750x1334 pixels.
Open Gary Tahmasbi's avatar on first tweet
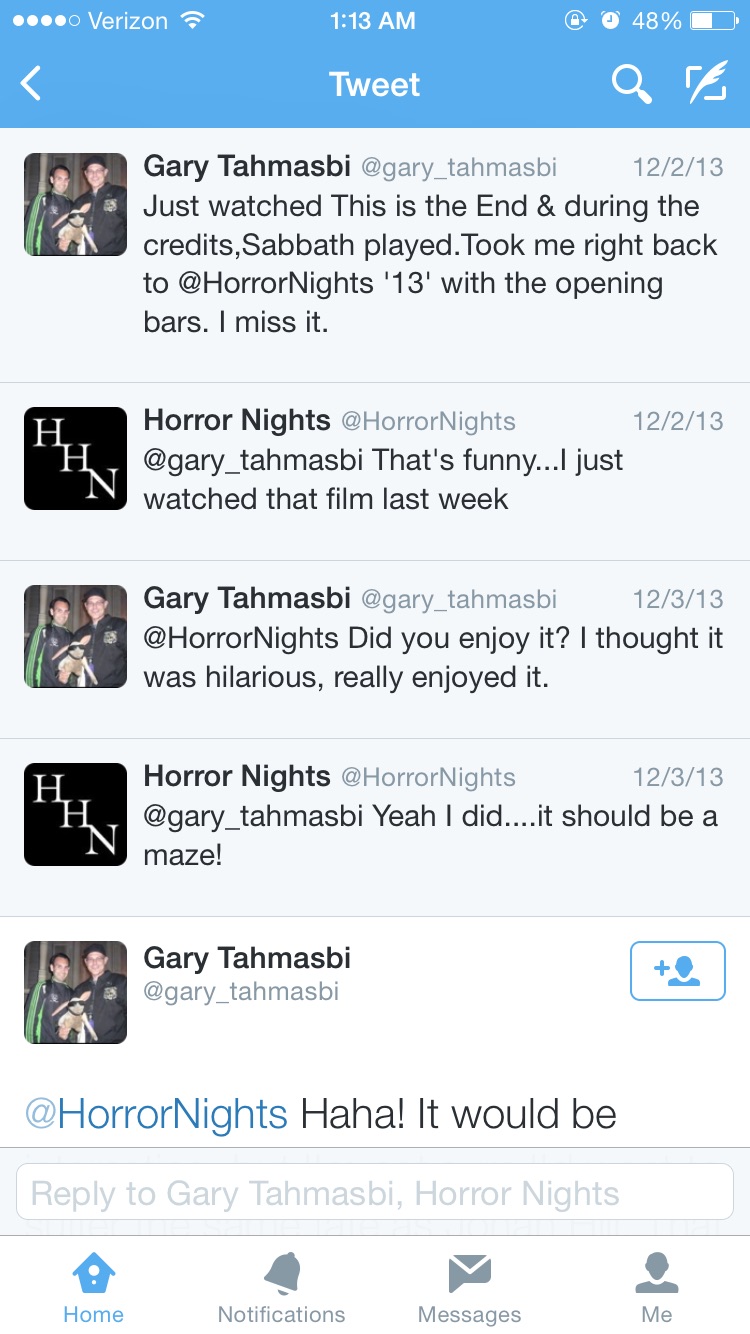[x=76, y=205]
